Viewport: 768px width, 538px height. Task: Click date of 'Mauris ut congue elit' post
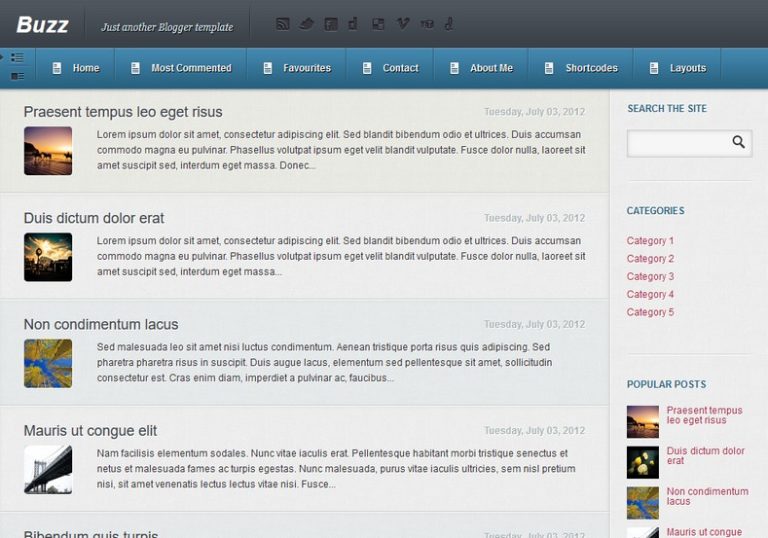pos(534,431)
